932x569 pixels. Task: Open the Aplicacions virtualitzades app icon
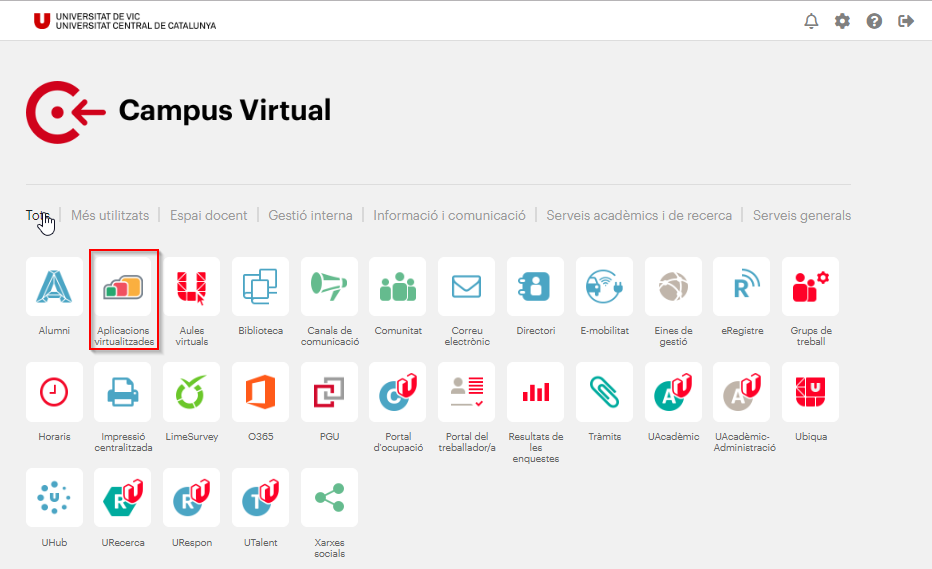(x=124, y=287)
